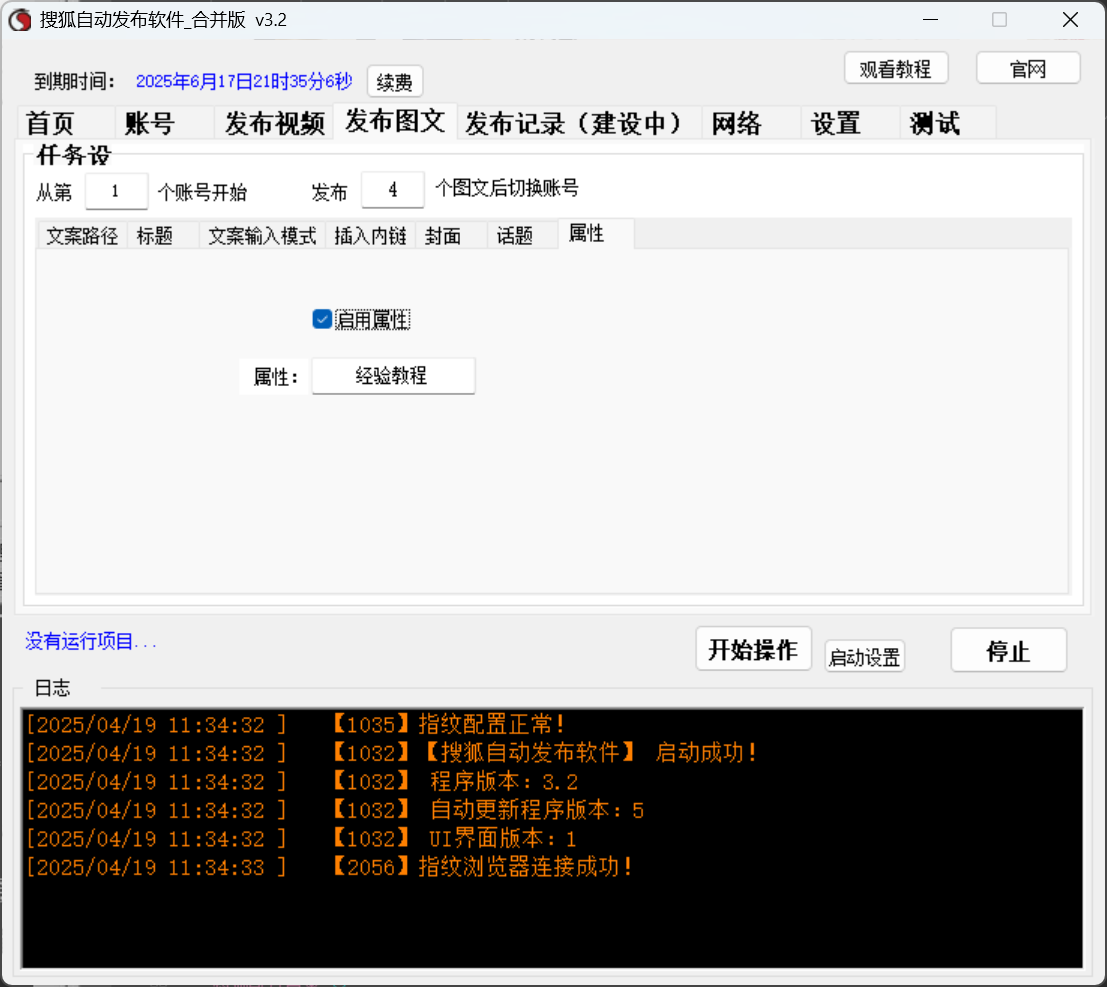Open the 发布记录（建设中）tab
The image size is (1107, 987).
coord(580,123)
